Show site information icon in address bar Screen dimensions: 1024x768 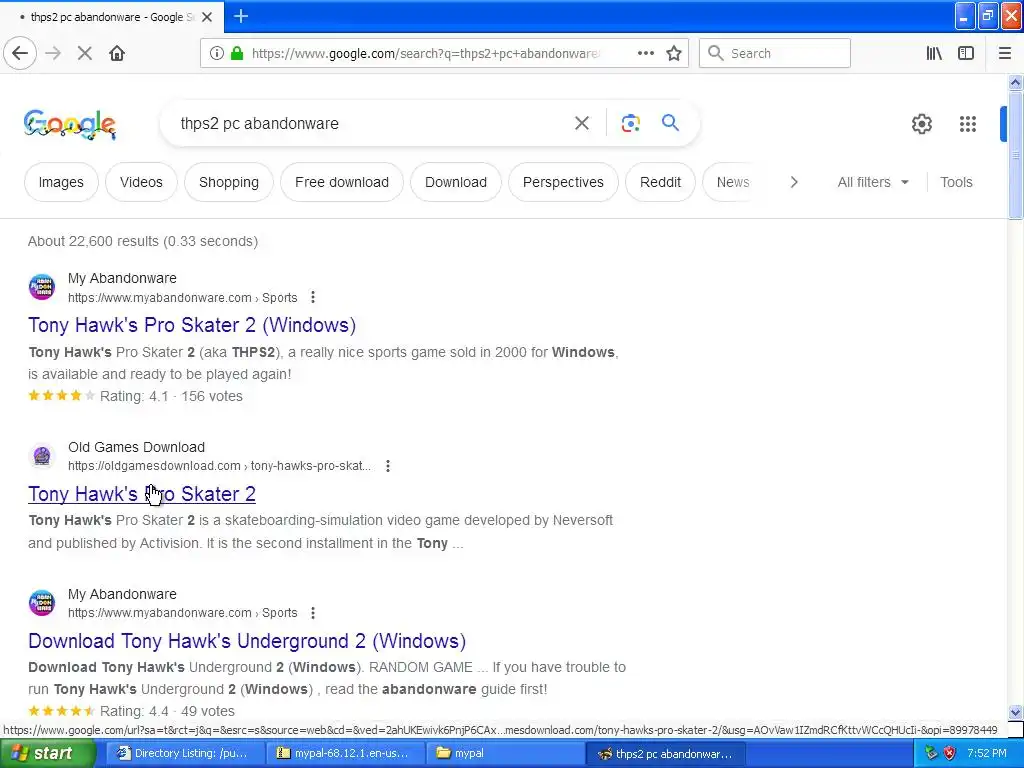point(217,54)
